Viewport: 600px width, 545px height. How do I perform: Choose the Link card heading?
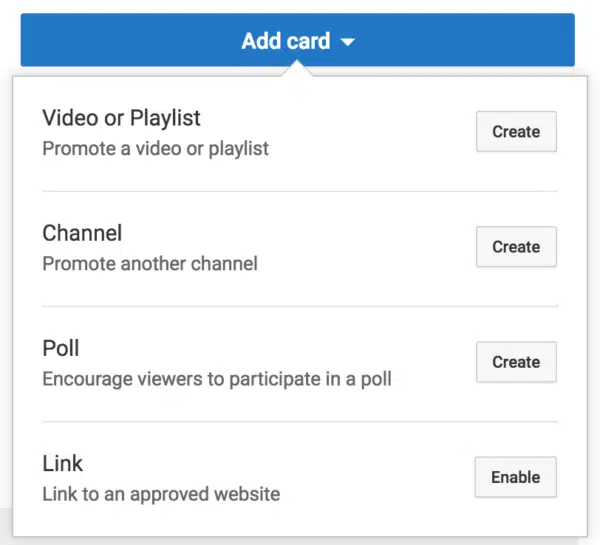point(63,463)
